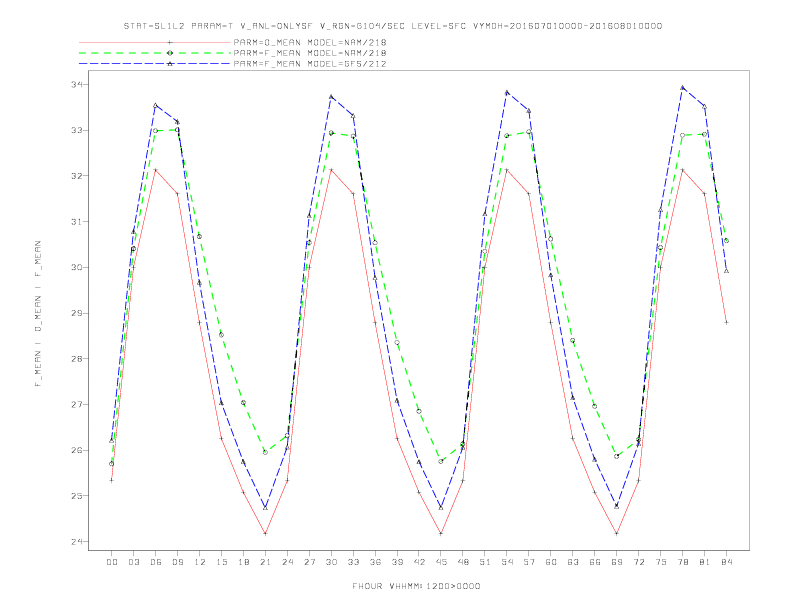Click x-axis forecast hour label 69

(x=617, y=562)
